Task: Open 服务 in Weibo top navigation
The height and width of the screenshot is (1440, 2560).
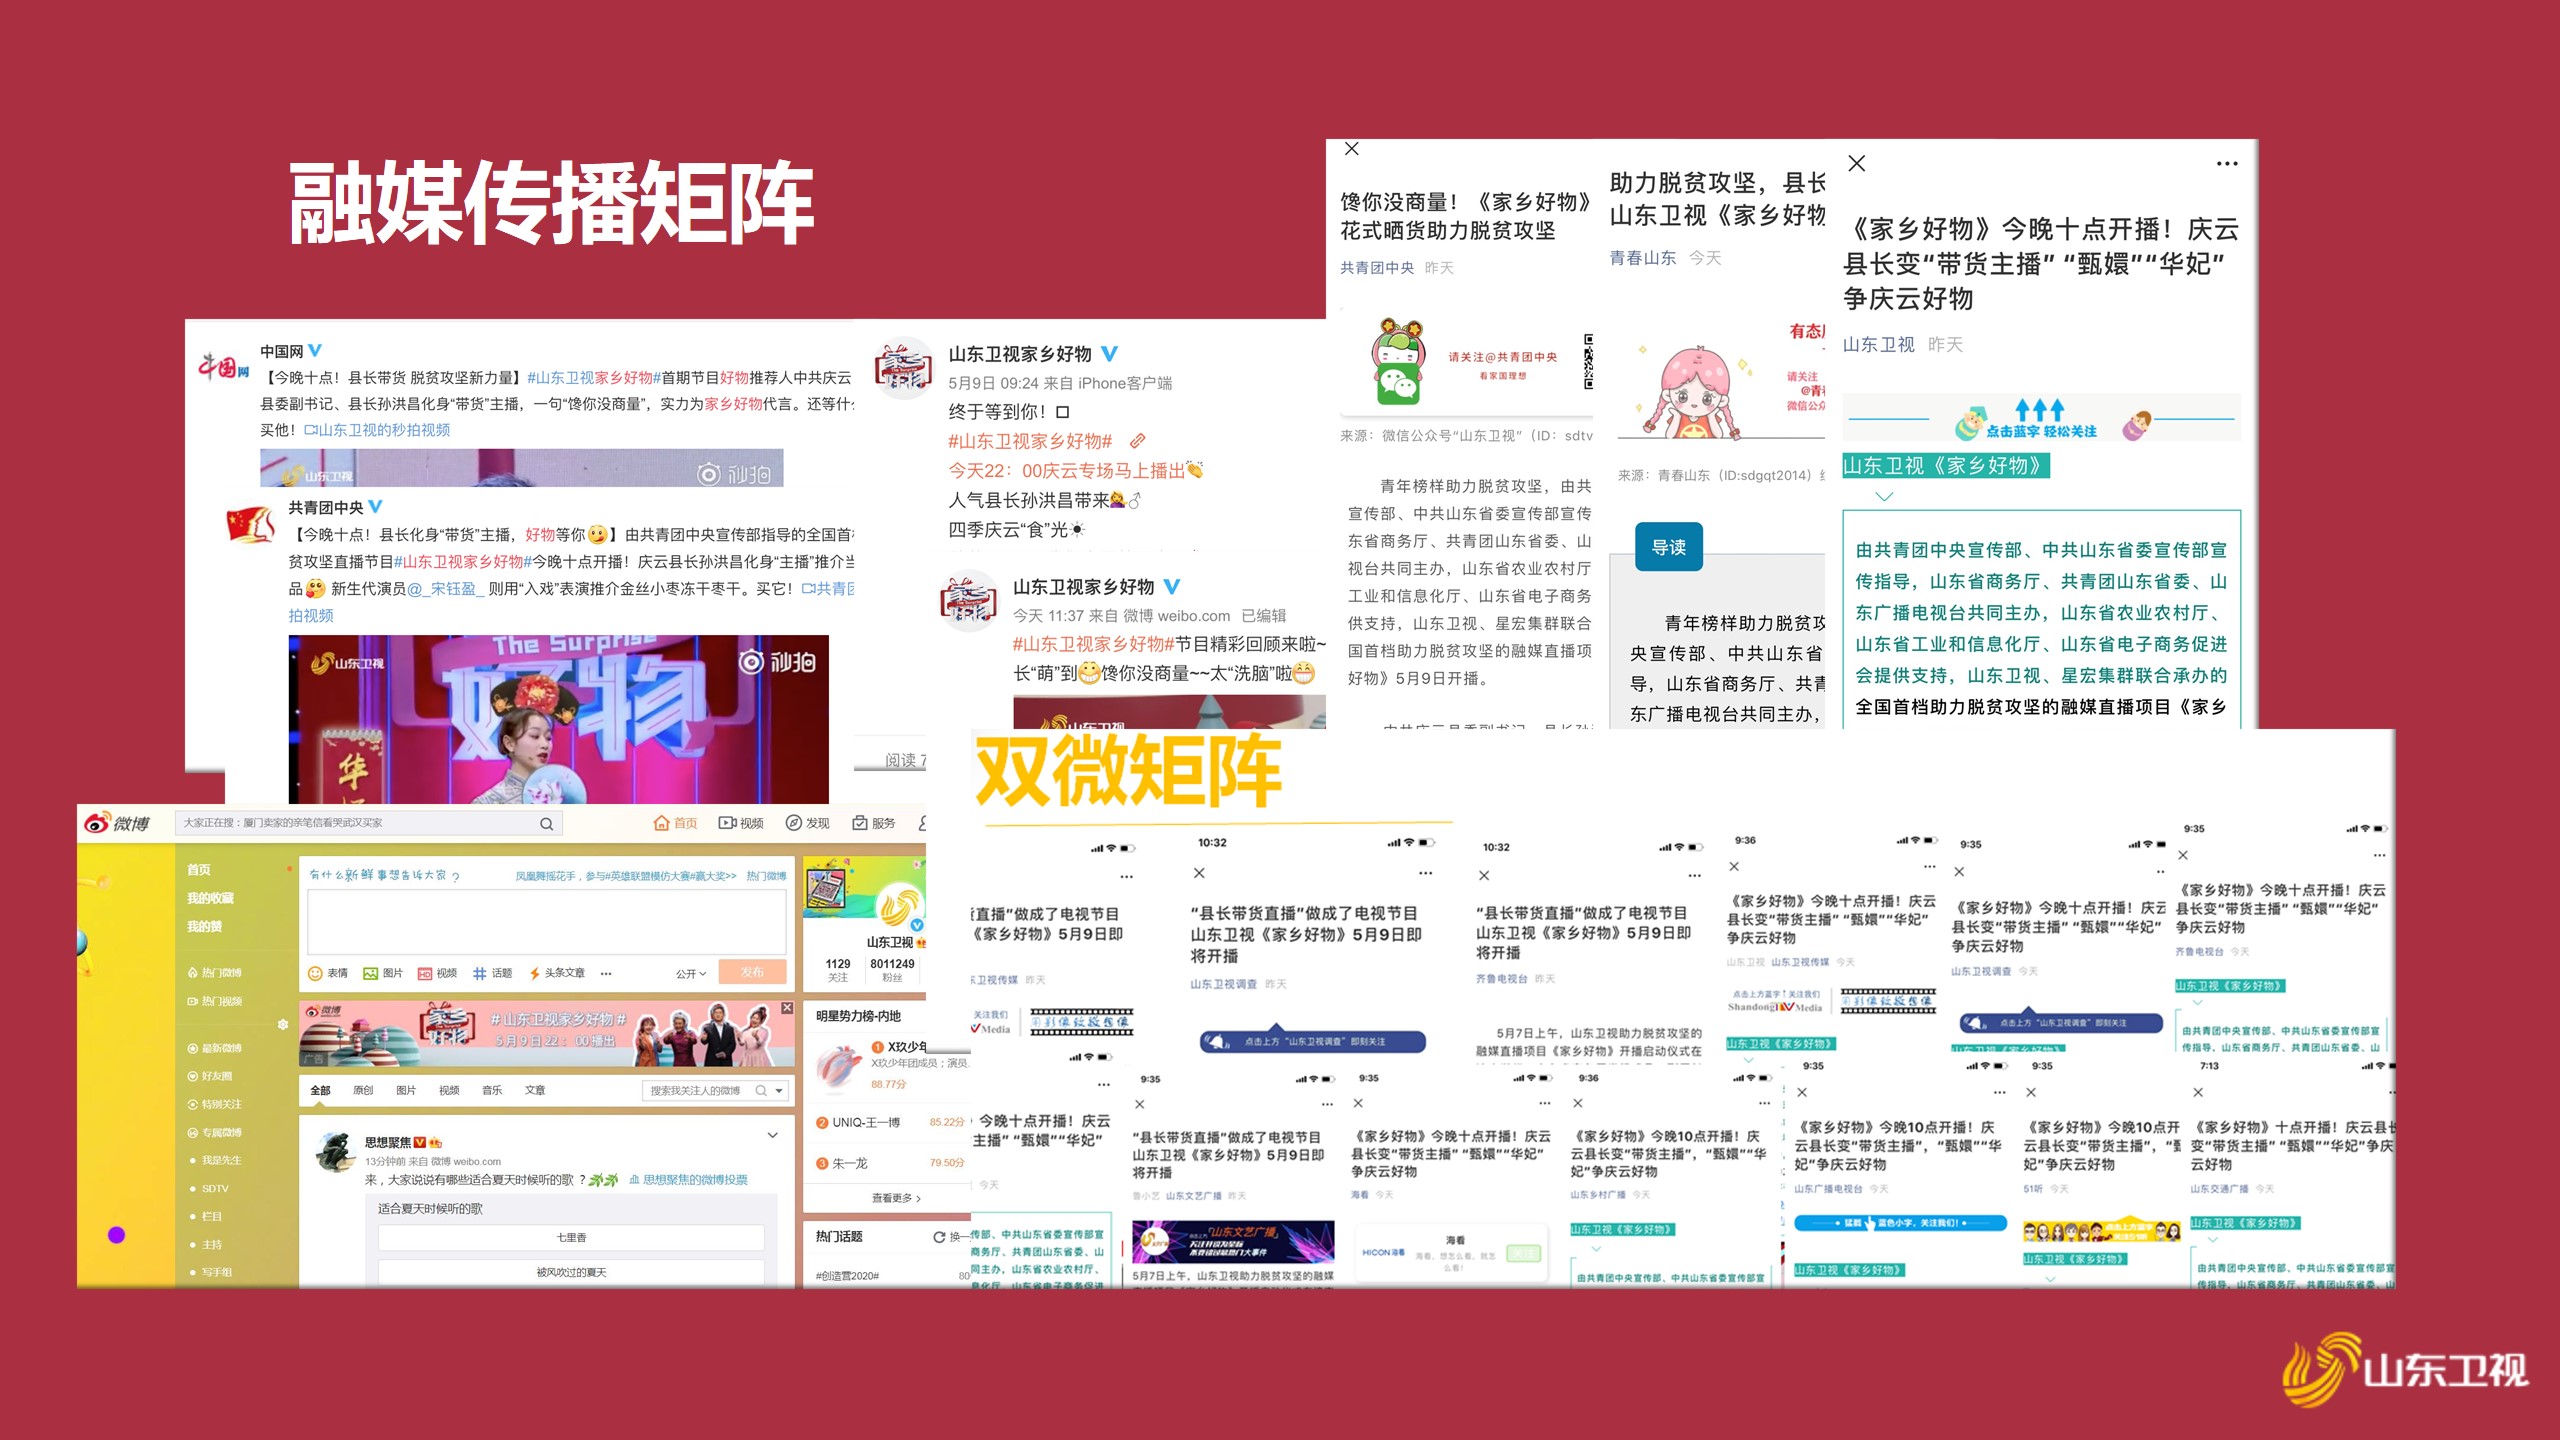Action: pyautogui.click(x=874, y=823)
